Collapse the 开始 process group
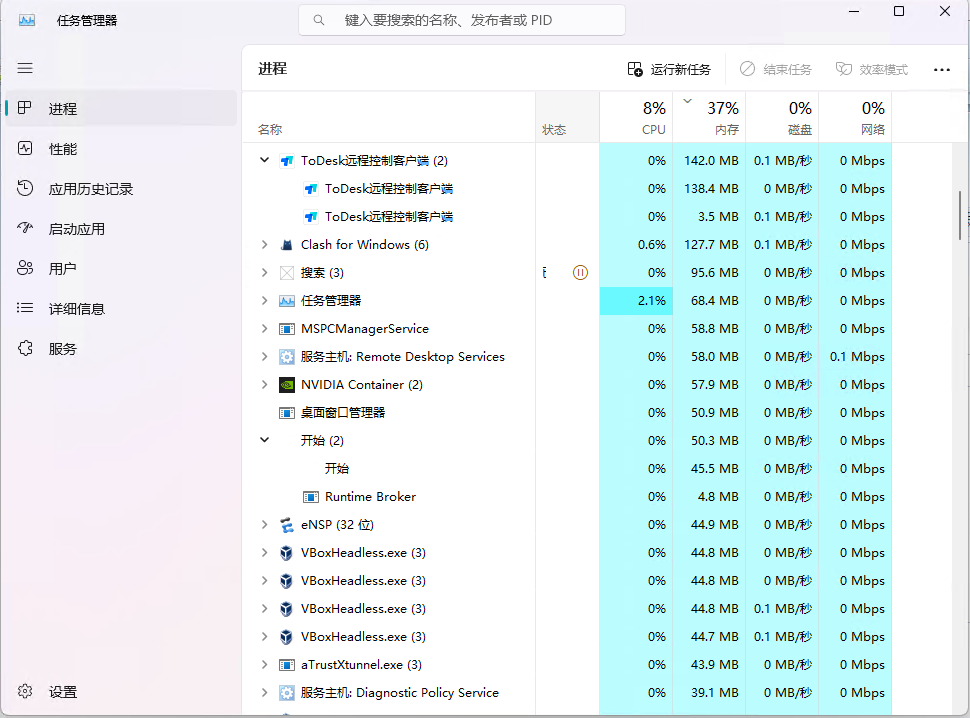This screenshot has width=970, height=718. click(x=264, y=440)
